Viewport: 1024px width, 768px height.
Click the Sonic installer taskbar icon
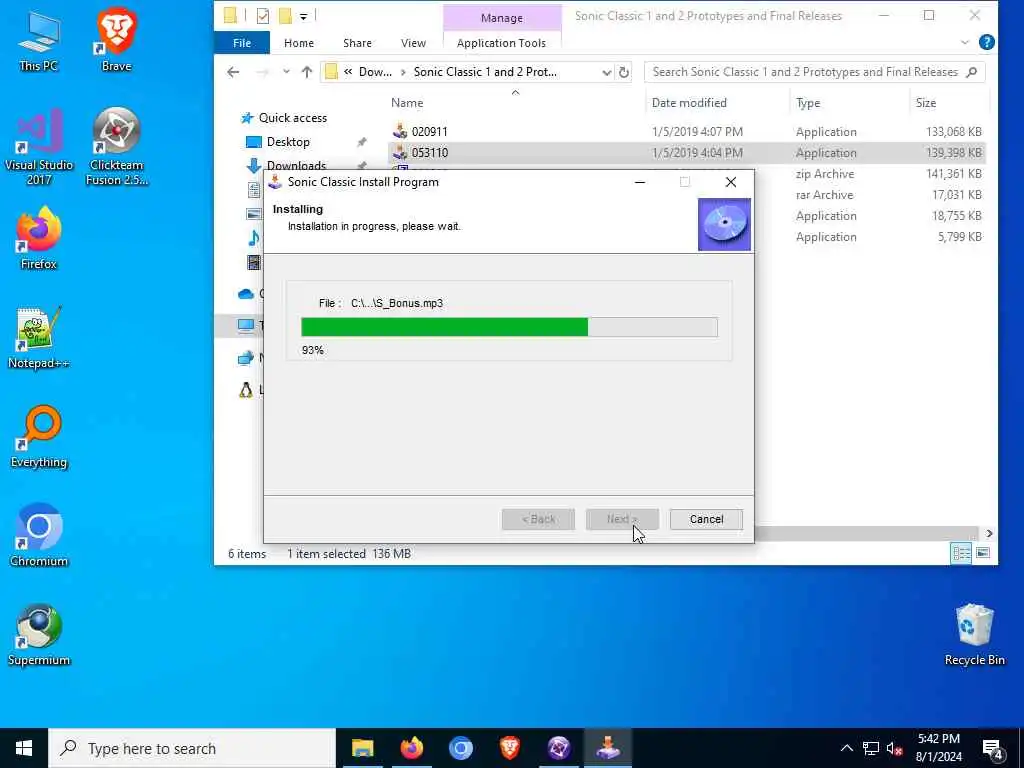[607, 748]
